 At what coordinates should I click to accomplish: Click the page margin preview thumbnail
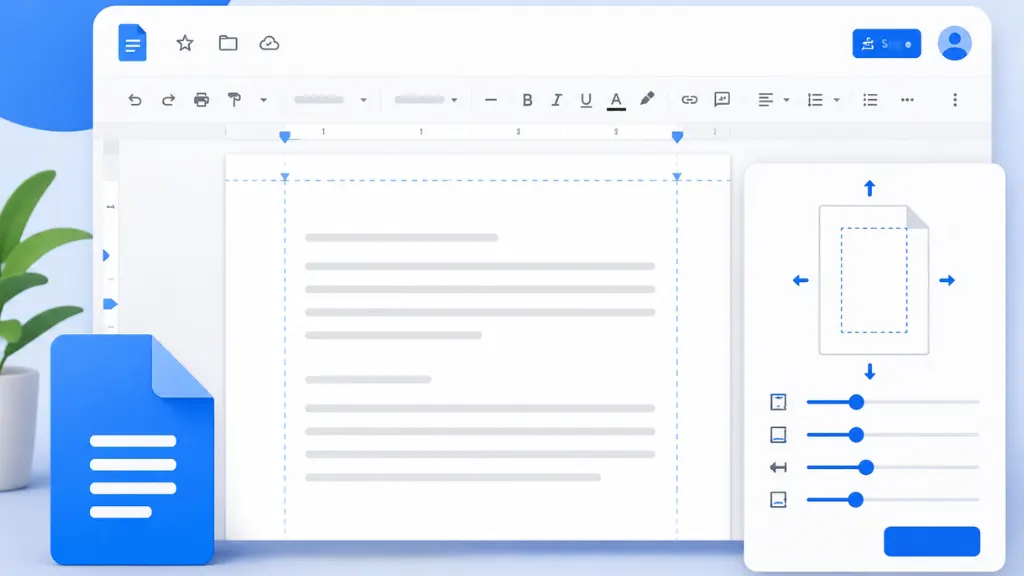pyautogui.click(x=874, y=280)
